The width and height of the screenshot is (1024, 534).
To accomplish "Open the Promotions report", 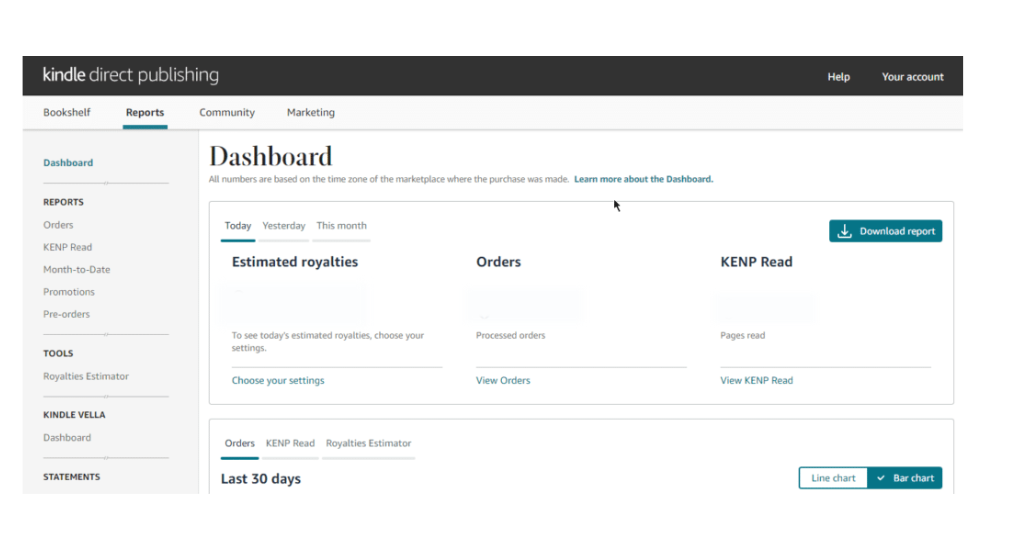I will [x=69, y=291].
